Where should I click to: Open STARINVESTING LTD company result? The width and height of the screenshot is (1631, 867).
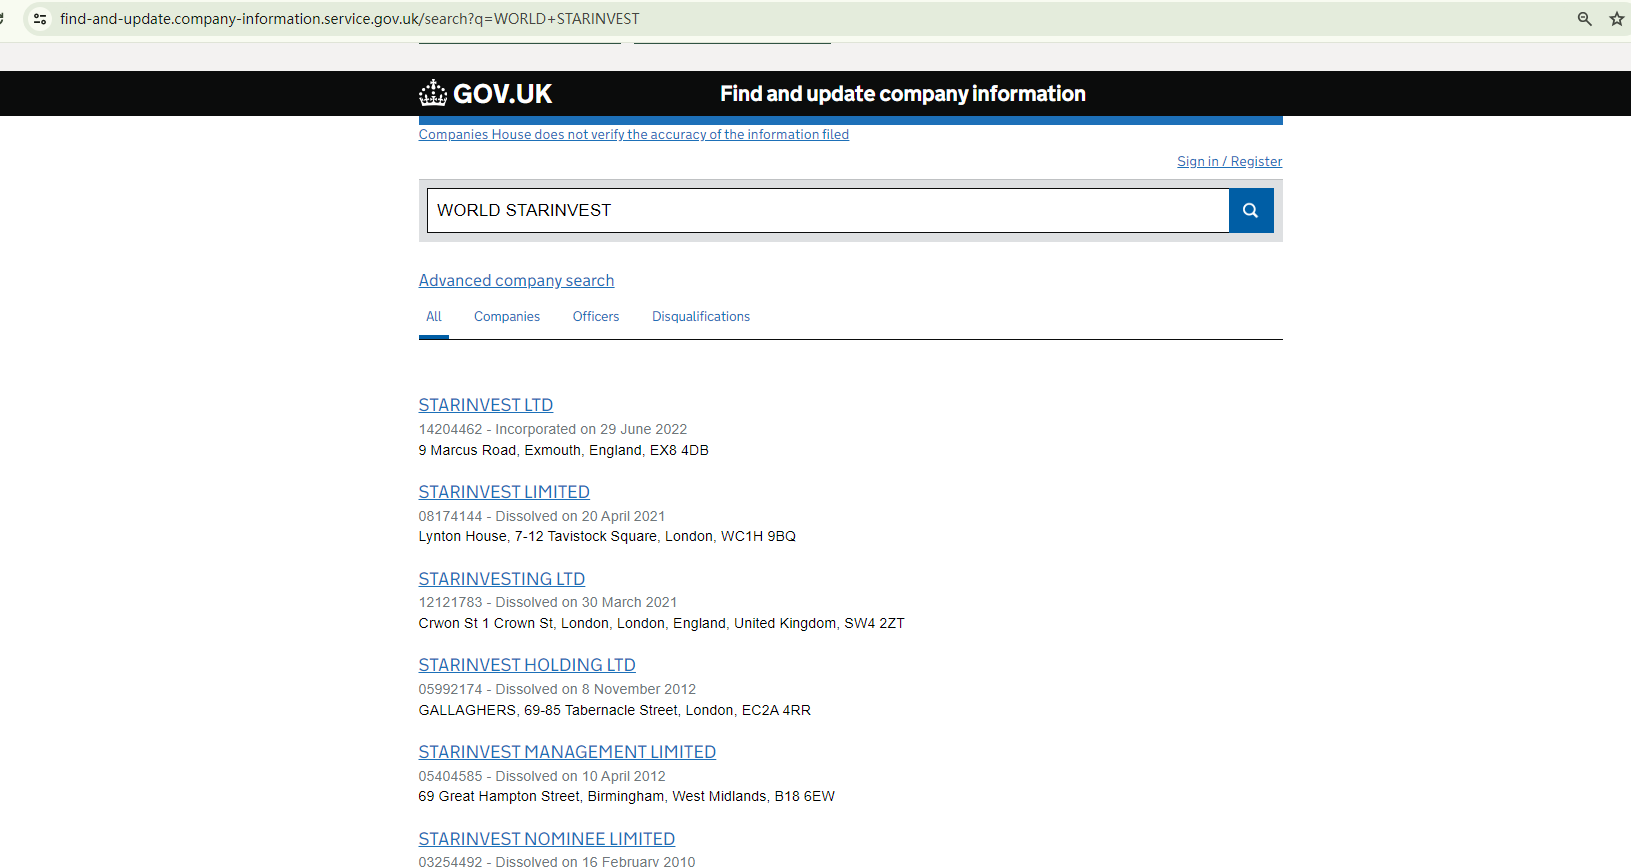(x=501, y=579)
